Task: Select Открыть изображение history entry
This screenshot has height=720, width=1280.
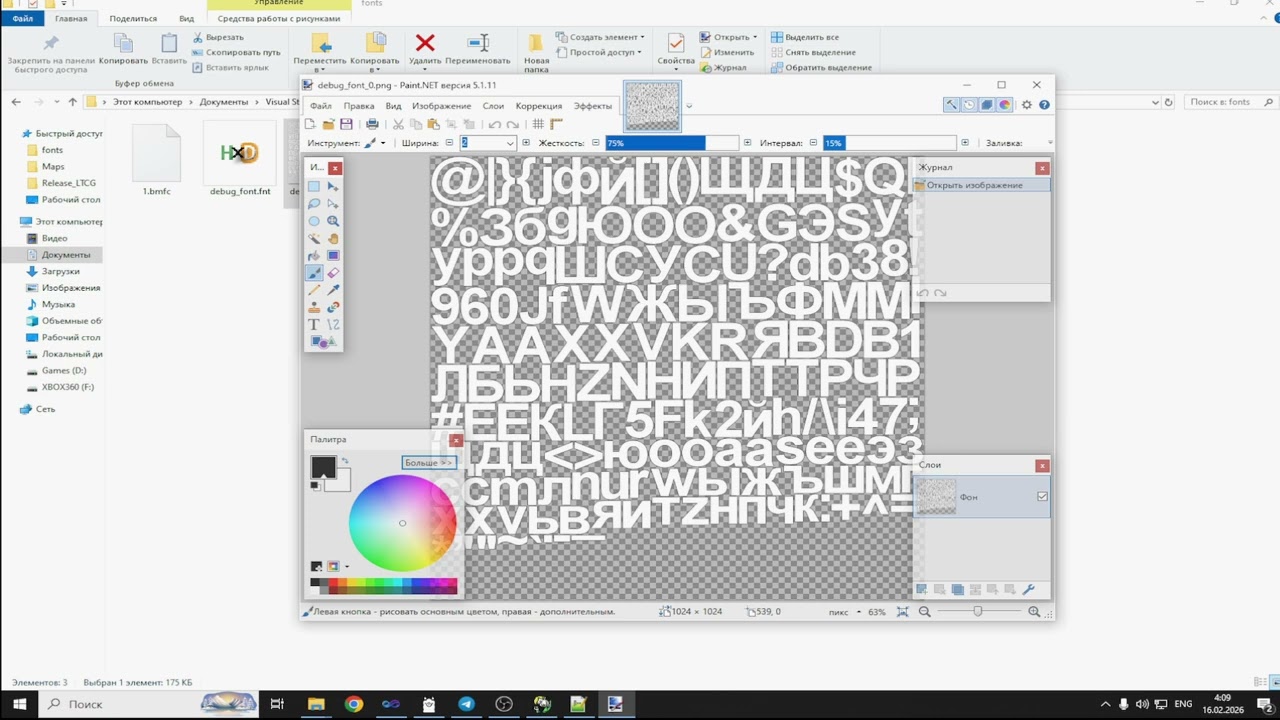Action: pyautogui.click(x=982, y=185)
